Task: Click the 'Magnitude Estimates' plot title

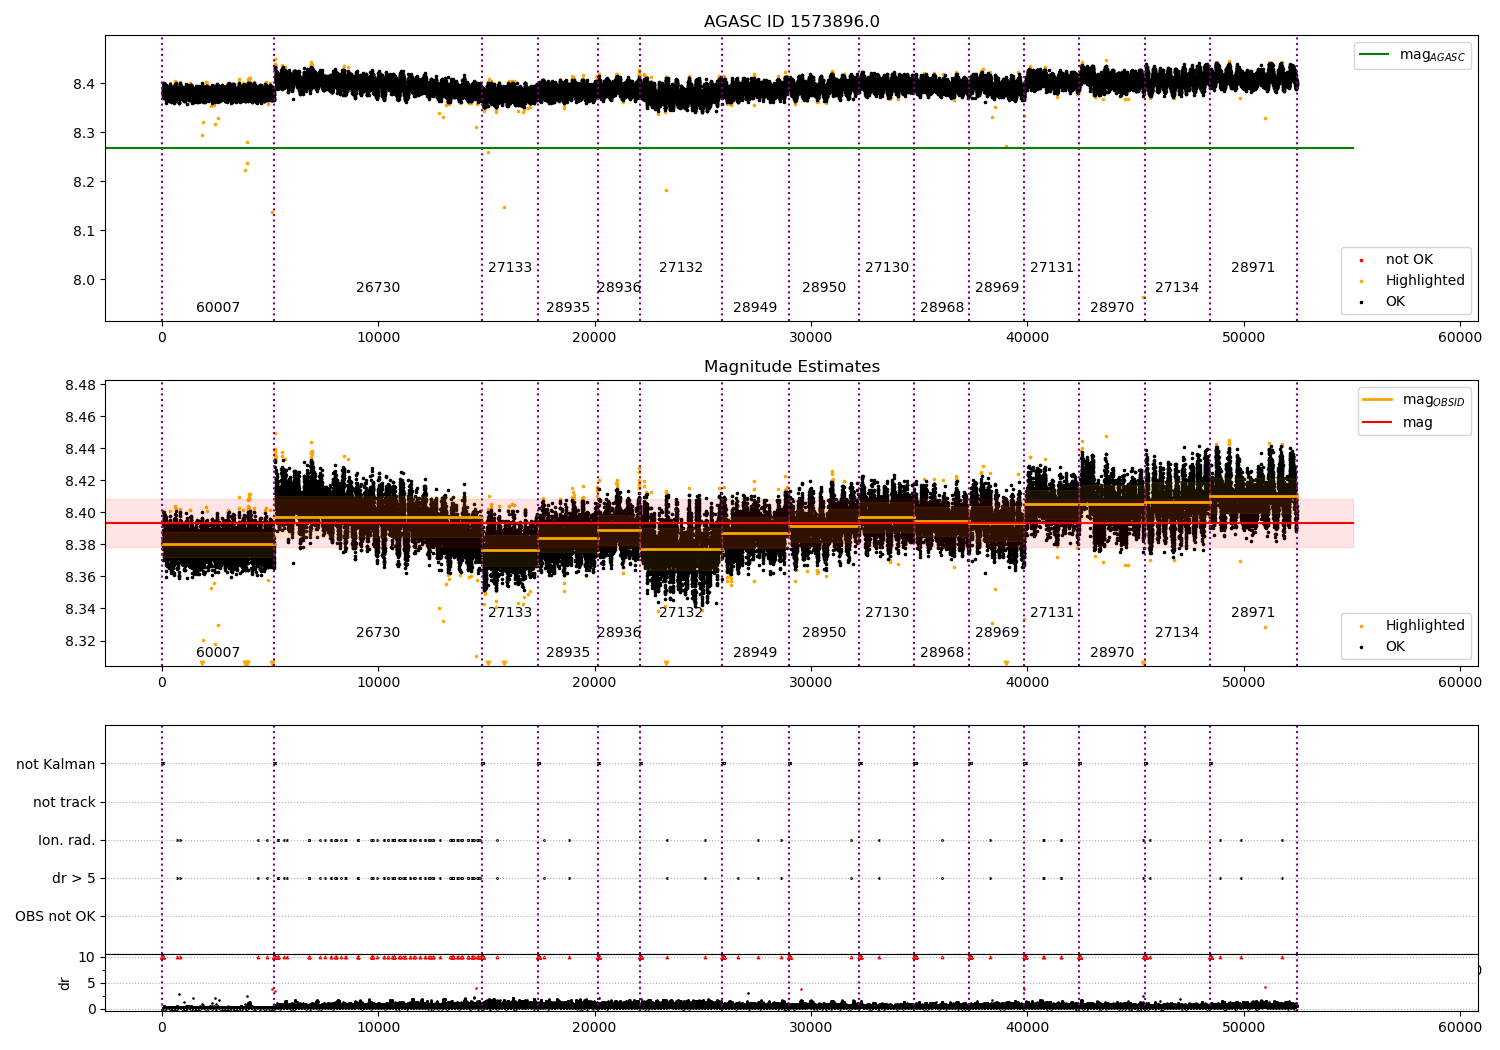Action: [x=791, y=367]
